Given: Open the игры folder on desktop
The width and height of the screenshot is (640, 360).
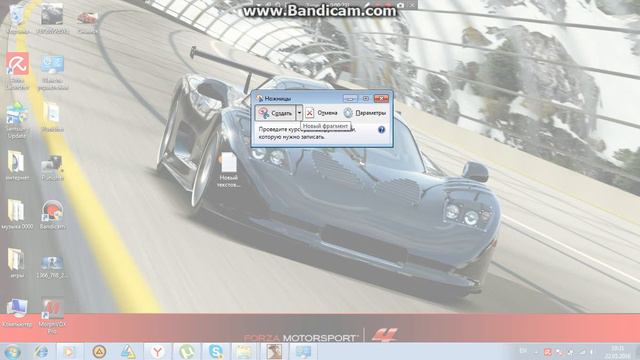Looking at the screenshot, I should 17,263.
